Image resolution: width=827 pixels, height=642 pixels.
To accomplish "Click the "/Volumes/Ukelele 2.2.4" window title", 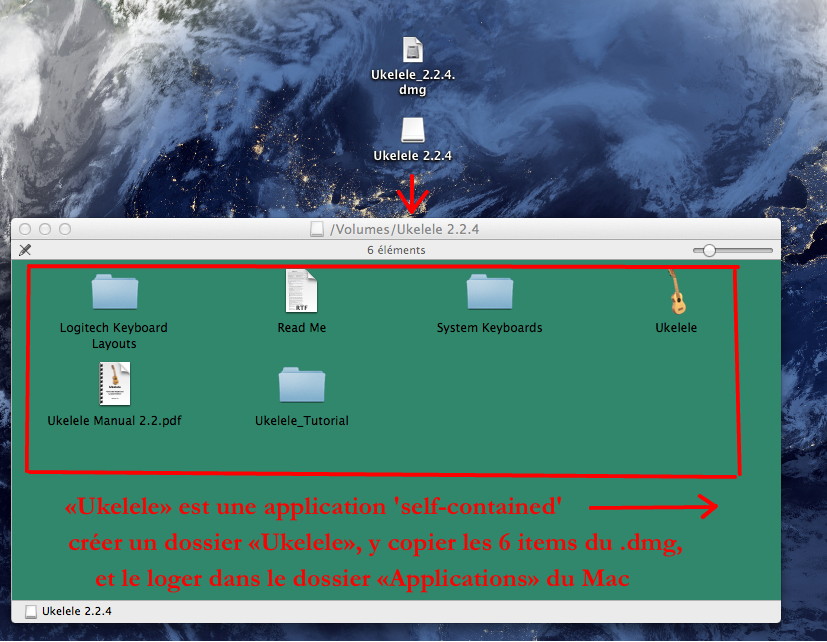I will click(x=405, y=229).
